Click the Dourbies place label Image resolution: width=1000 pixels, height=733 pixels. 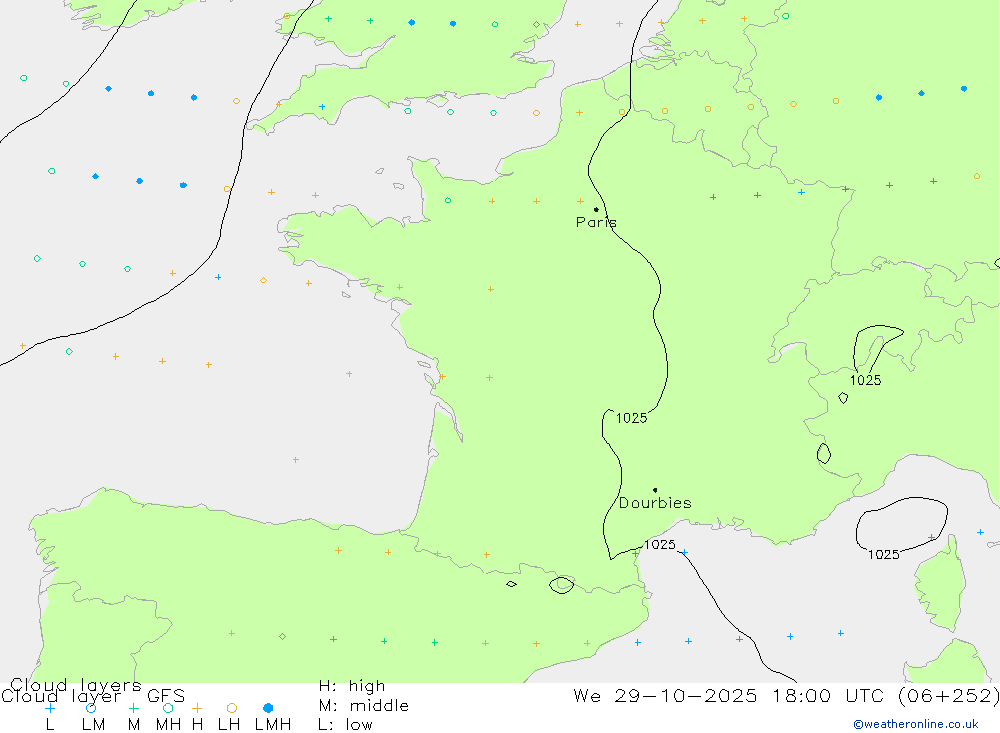(x=655, y=503)
